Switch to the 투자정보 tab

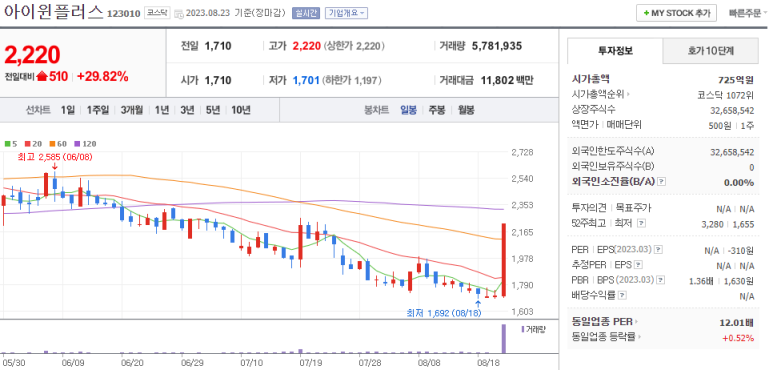(615, 50)
